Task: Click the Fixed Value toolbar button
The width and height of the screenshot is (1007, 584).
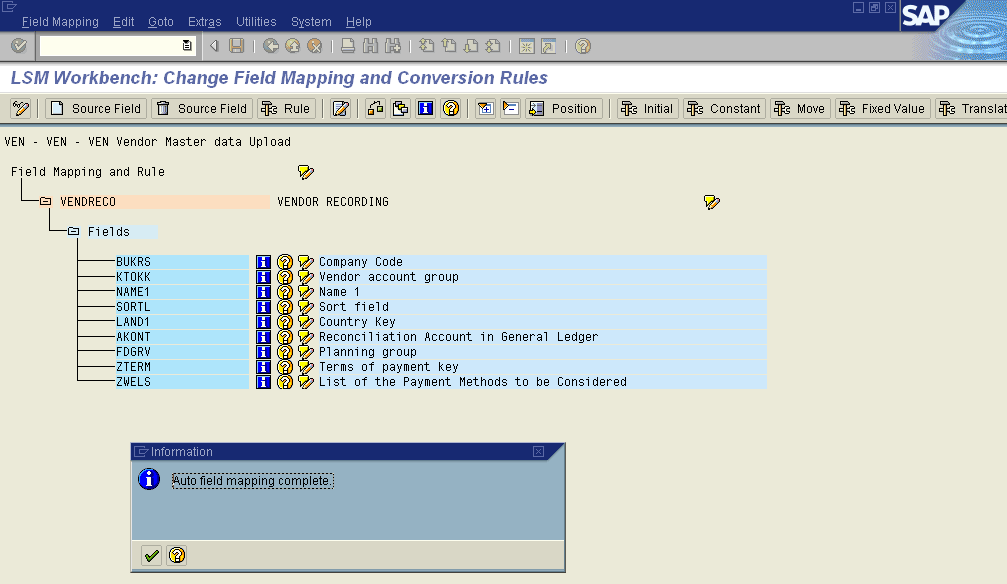Action: click(883, 109)
